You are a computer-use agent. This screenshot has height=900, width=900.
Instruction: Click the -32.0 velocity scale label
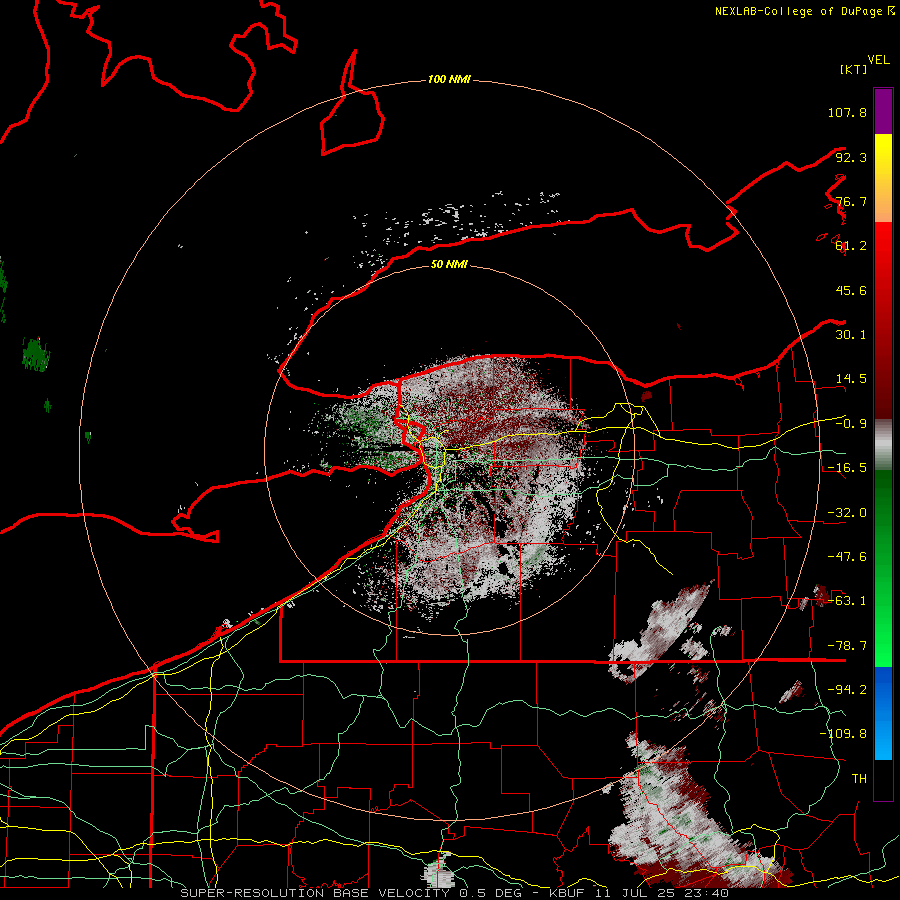(847, 513)
